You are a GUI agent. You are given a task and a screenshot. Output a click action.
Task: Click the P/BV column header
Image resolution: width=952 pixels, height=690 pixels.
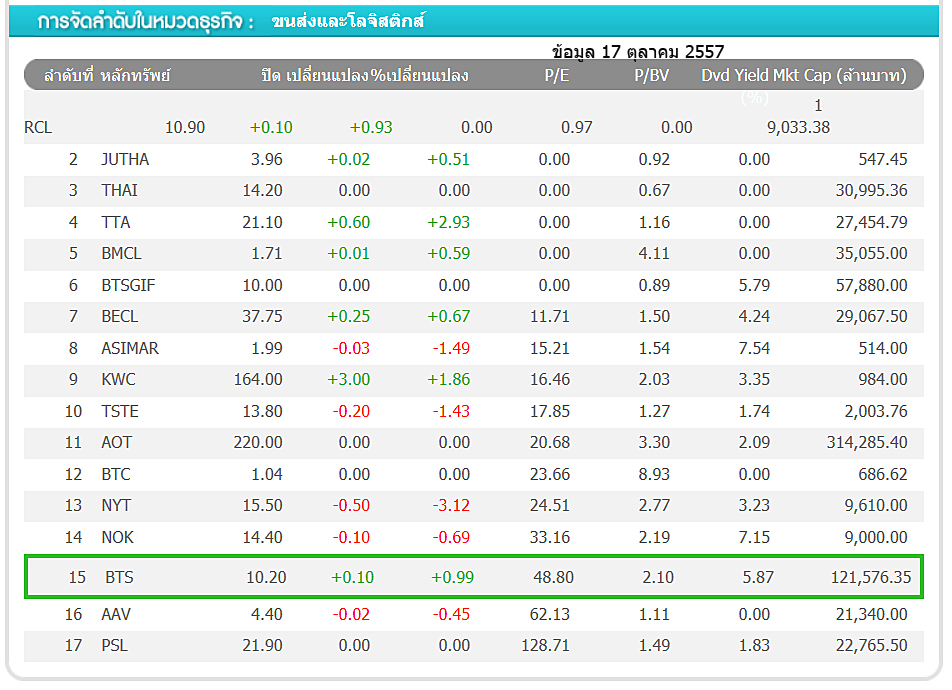(652, 75)
